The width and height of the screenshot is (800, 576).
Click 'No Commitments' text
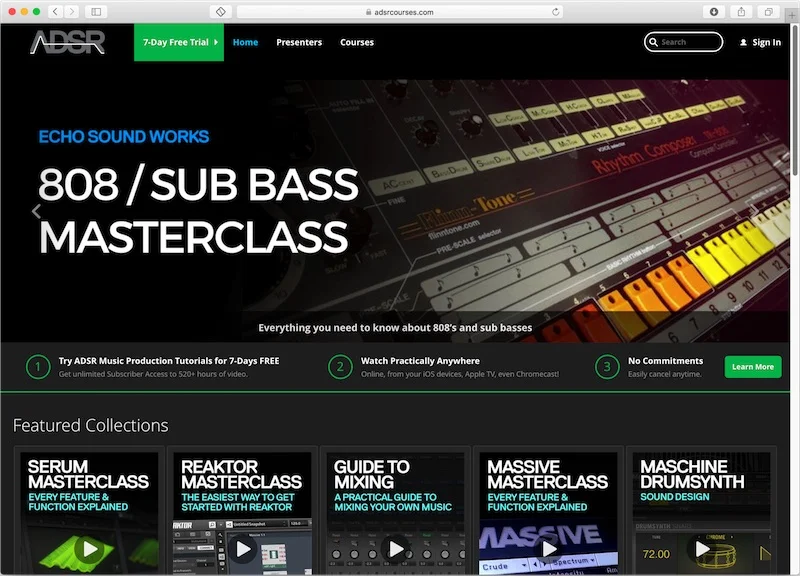click(x=665, y=361)
